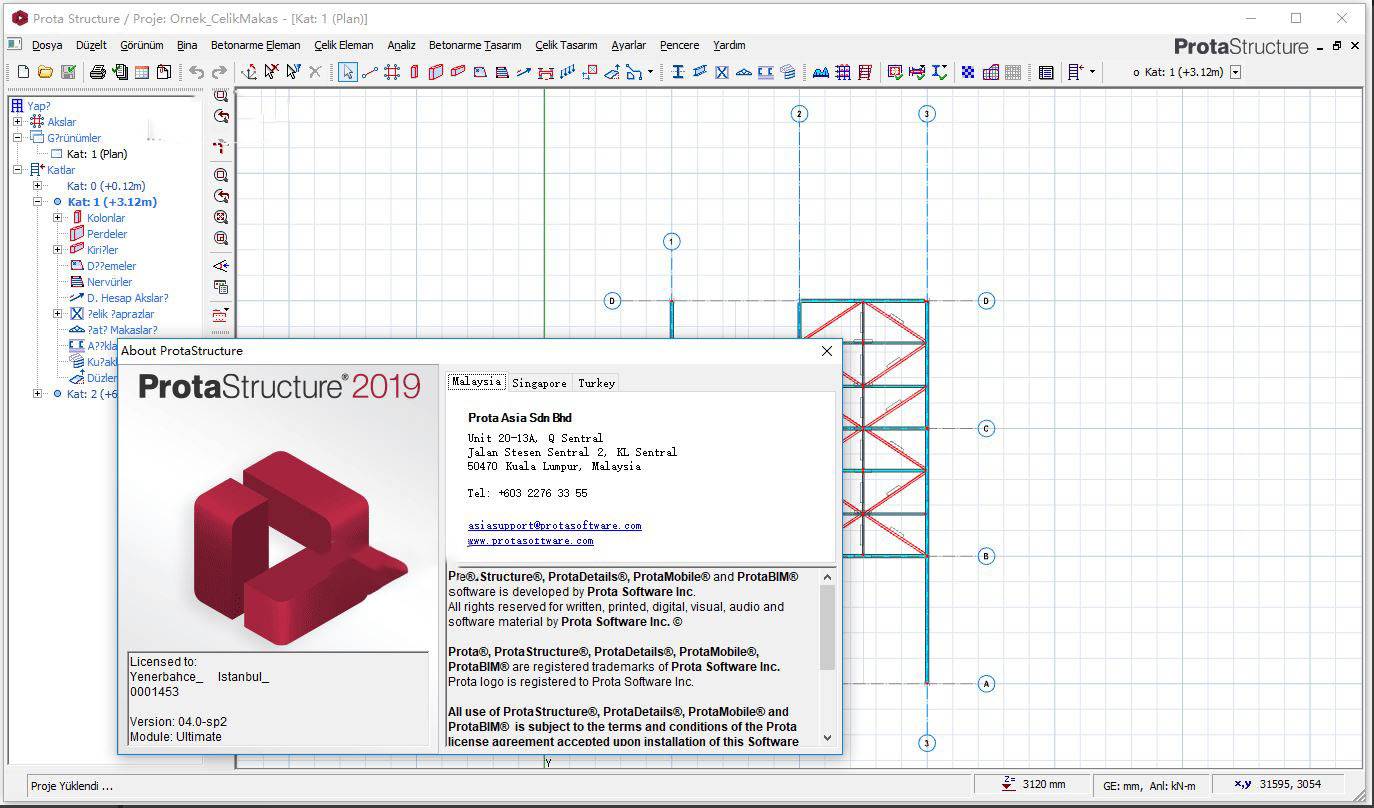This screenshot has height=808, width=1374.
Task: Click the UCS origin icon in toolbar
Action: pos(249,72)
